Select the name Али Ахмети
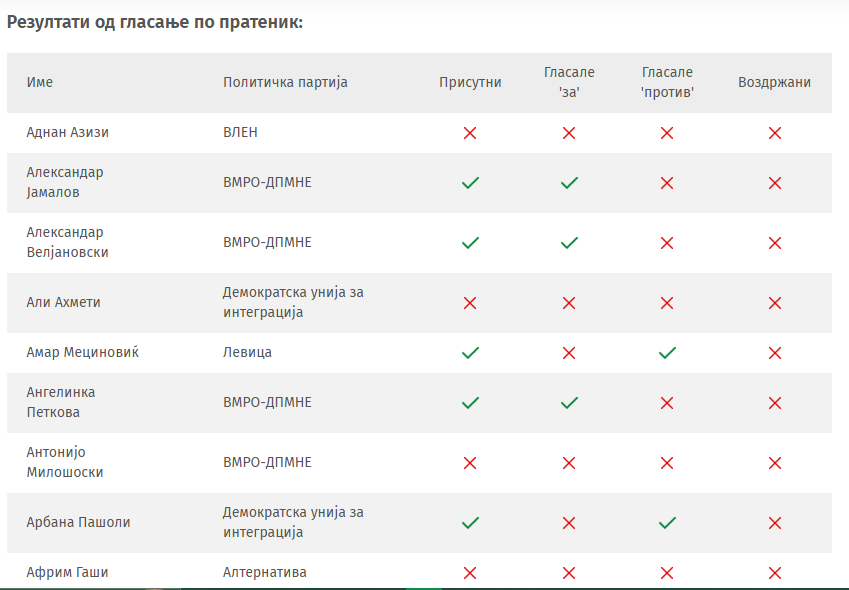Screen dimensions: 849x590 63,303
